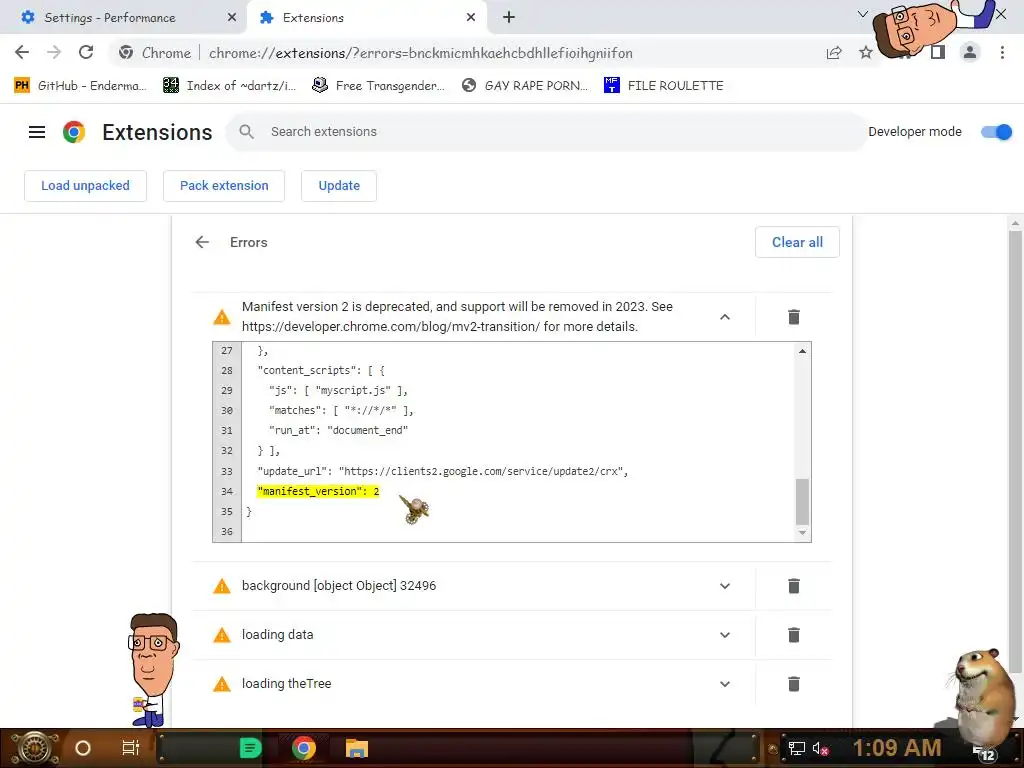Reload the current page
Screen dimensions: 1024x768
click(86, 52)
